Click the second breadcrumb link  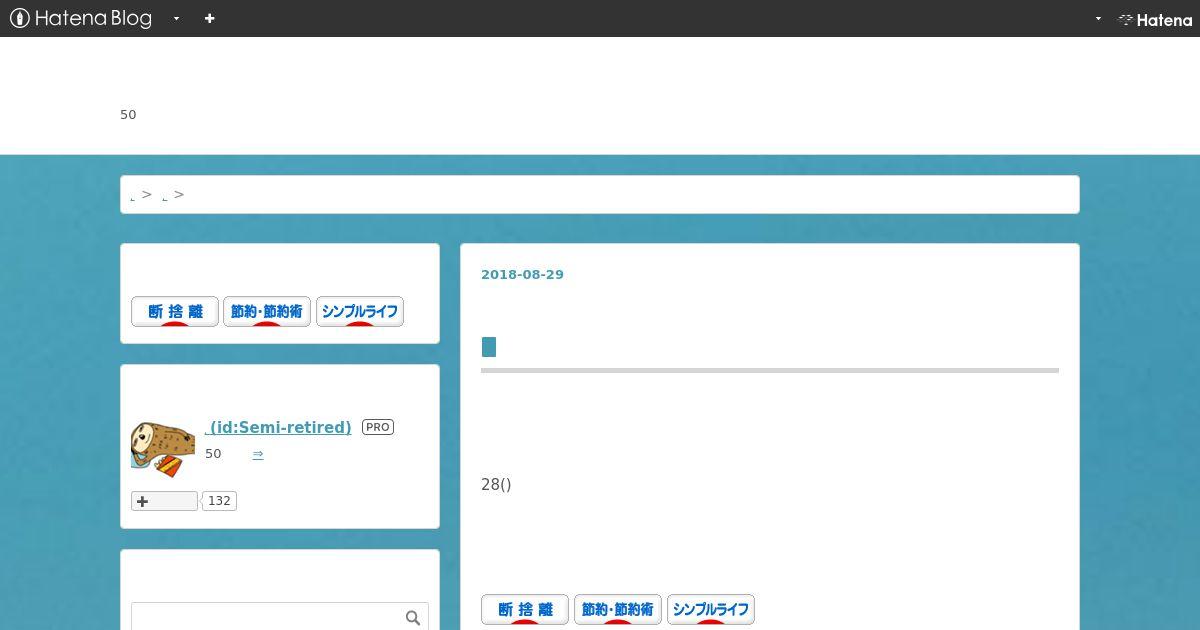[x=165, y=196]
